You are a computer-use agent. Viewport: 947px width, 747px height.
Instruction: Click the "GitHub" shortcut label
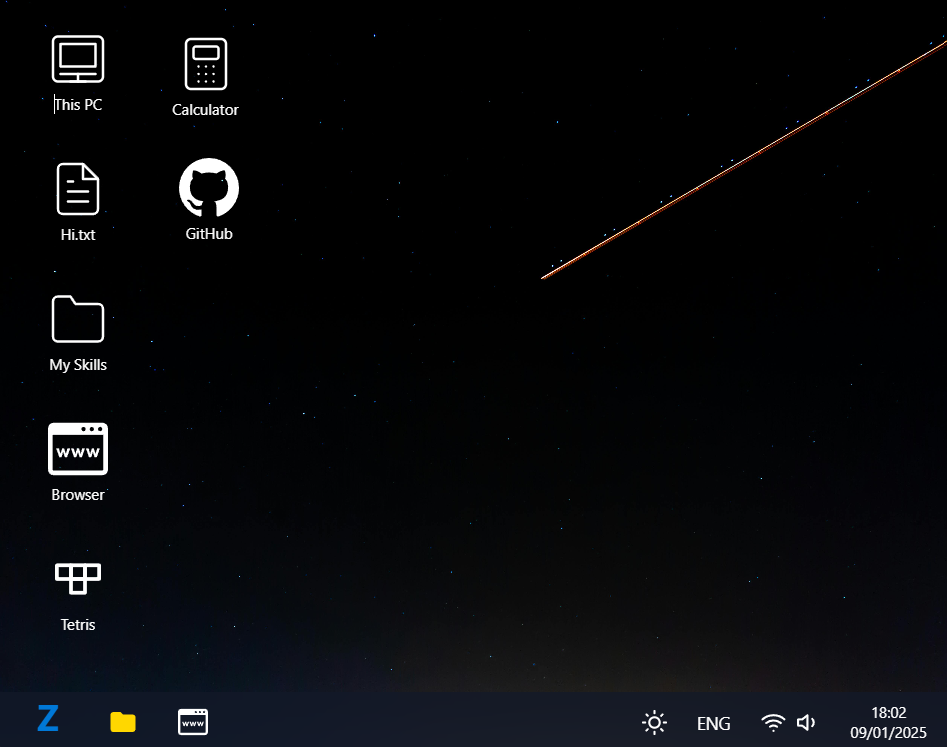[x=209, y=234]
